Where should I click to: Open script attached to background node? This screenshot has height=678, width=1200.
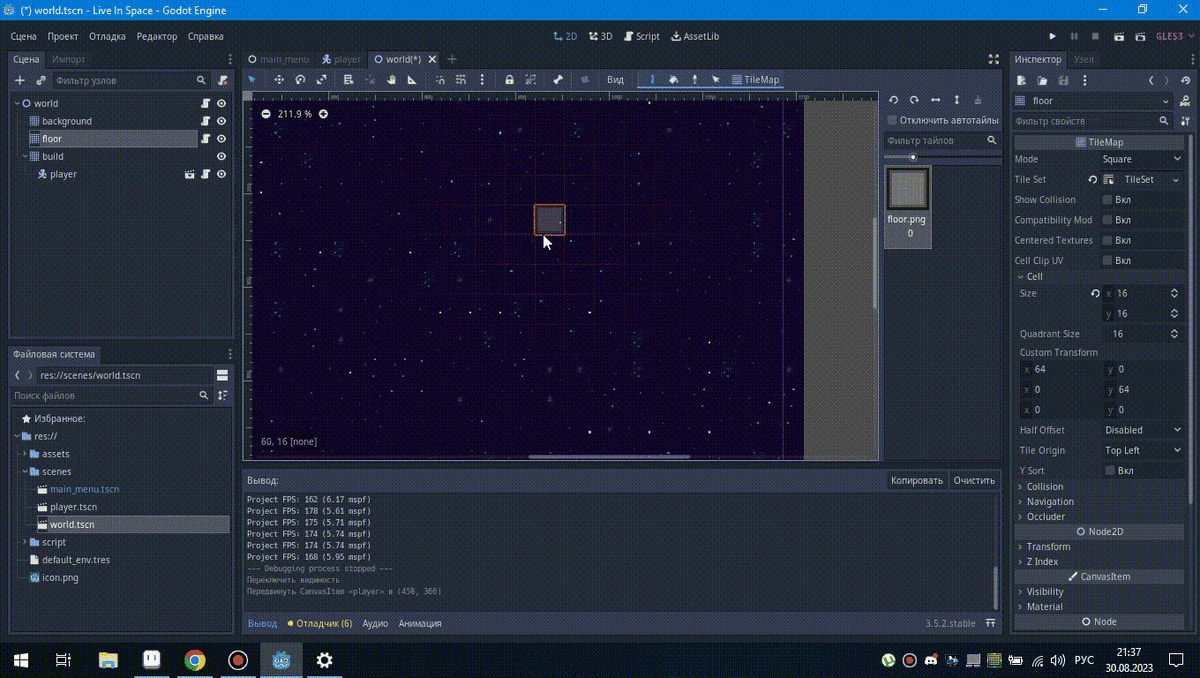pyautogui.click(x=205, y=121)
